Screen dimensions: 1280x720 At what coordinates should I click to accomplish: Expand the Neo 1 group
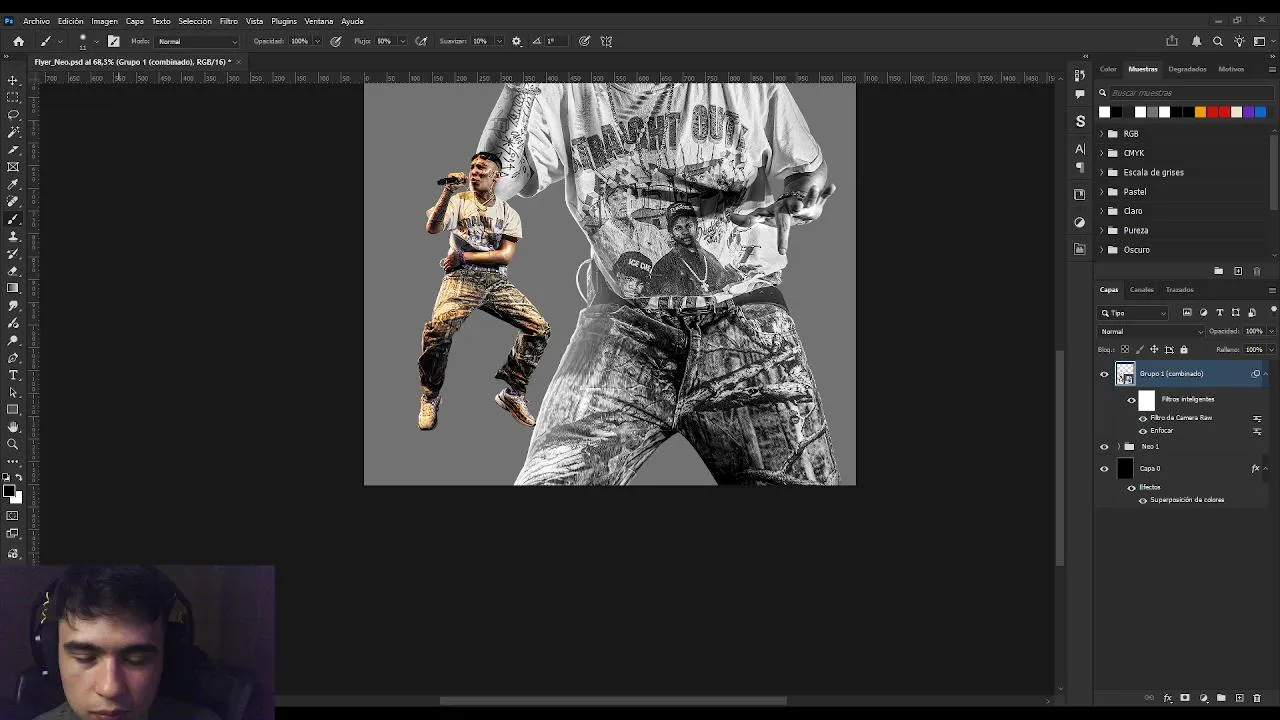(x=1118, y=447)
